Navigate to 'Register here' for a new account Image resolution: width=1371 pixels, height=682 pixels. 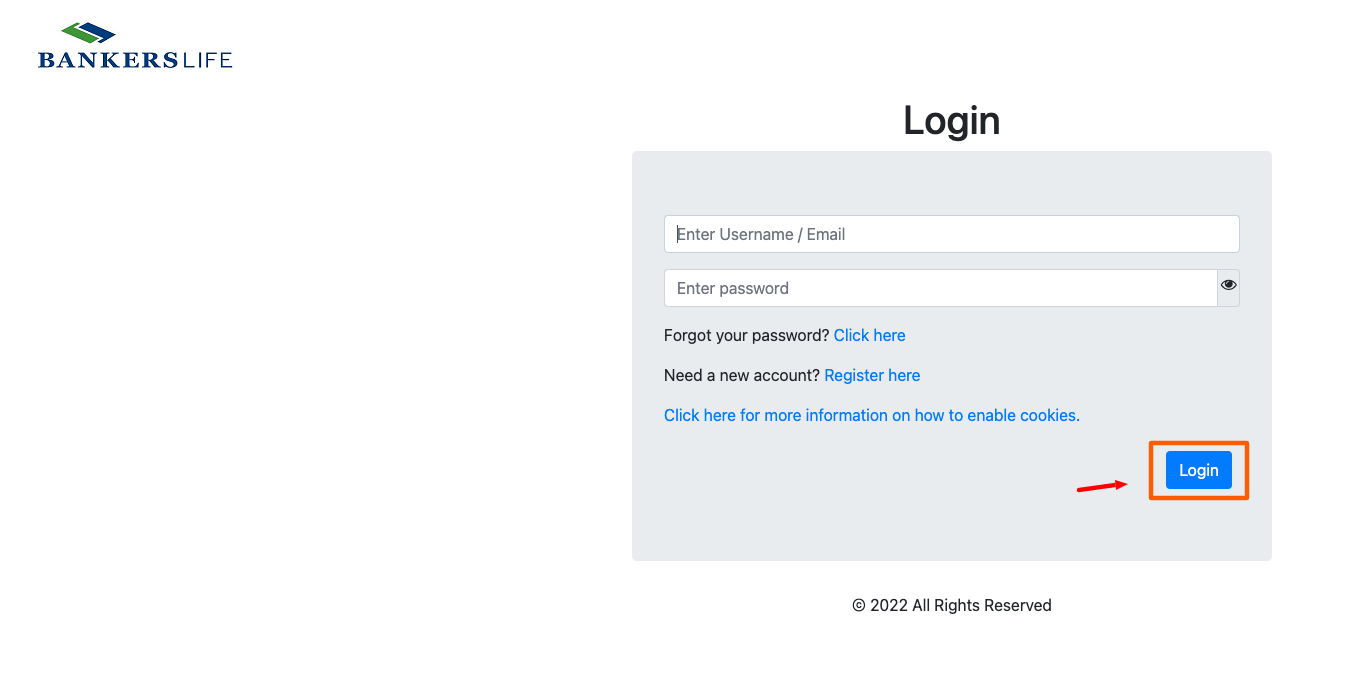tap(871, 375)
